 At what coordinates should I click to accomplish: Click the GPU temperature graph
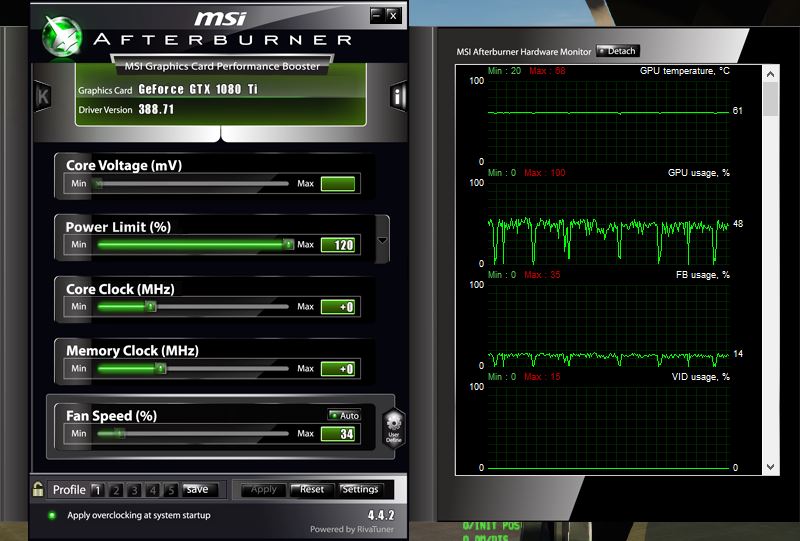(609, 121)
